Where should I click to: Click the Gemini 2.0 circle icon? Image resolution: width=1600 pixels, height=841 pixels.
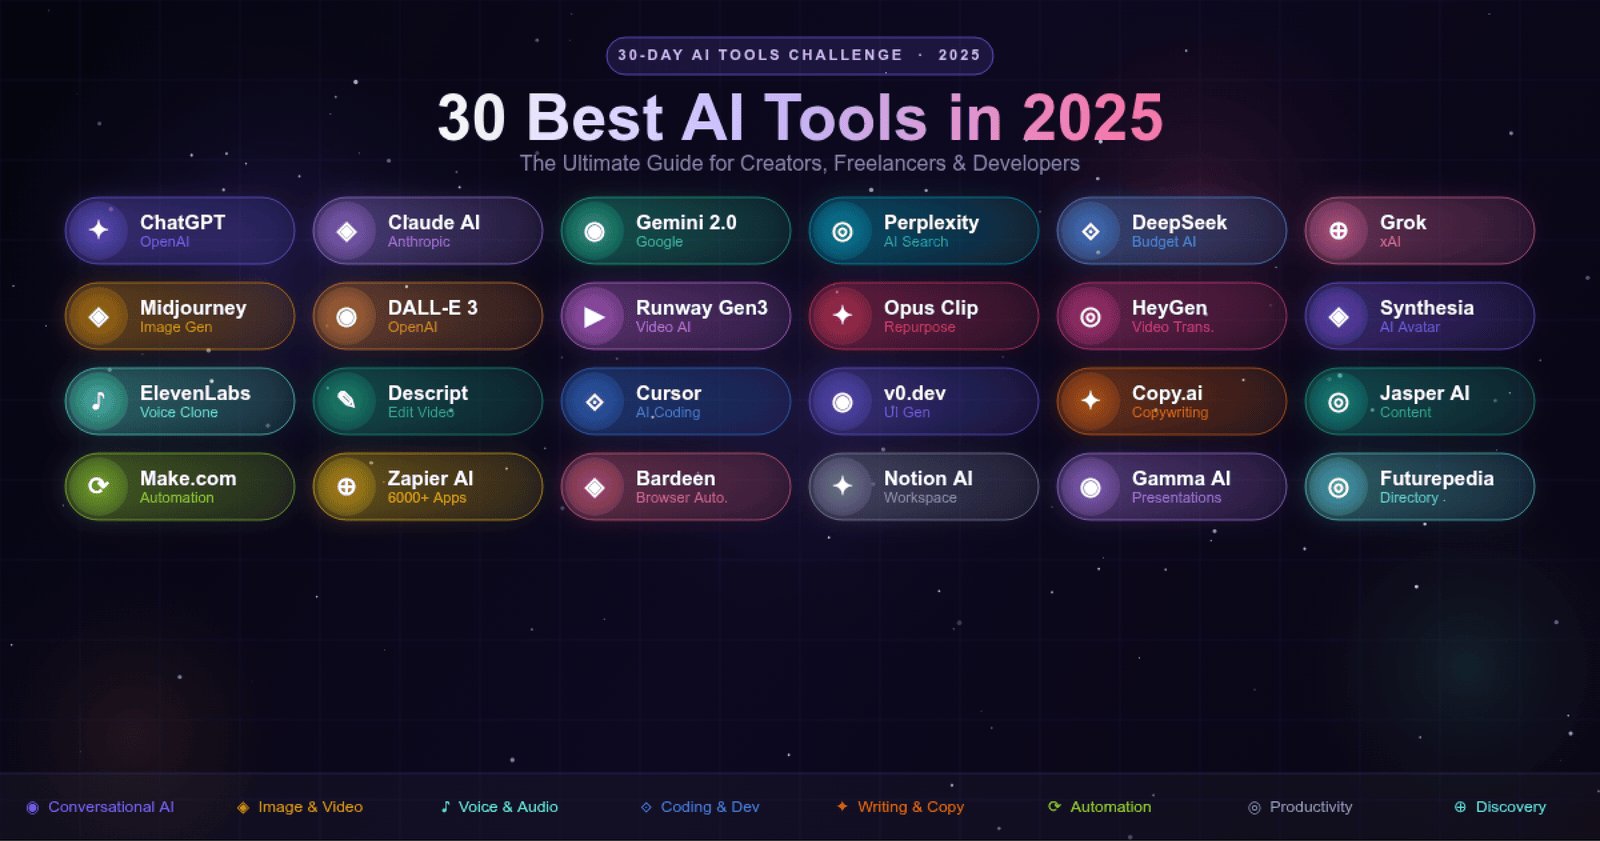[x=595, y=231]
